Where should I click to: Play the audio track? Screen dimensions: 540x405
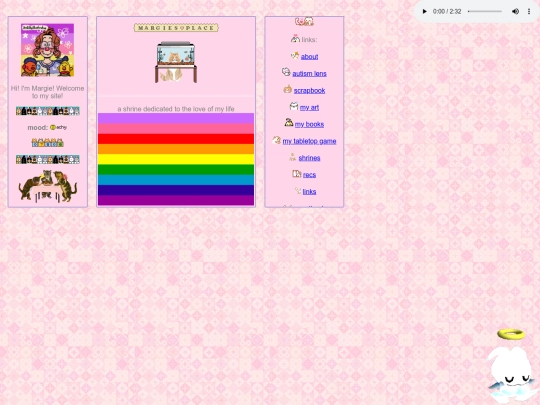[424, 11]
